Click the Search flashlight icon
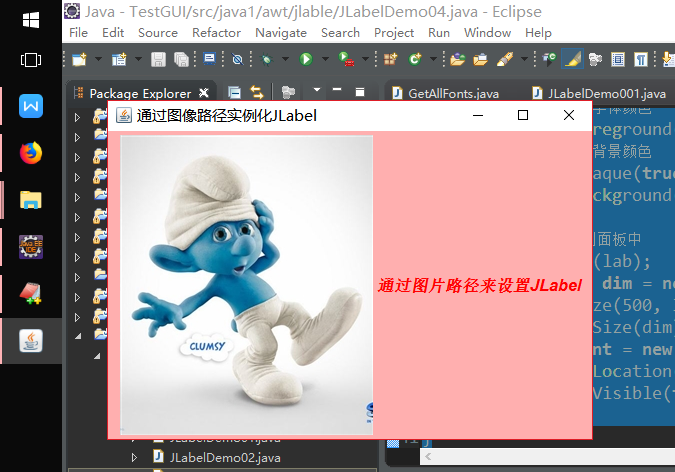The height and width of the screenshot is (472, 675). (x=505, y=59)
